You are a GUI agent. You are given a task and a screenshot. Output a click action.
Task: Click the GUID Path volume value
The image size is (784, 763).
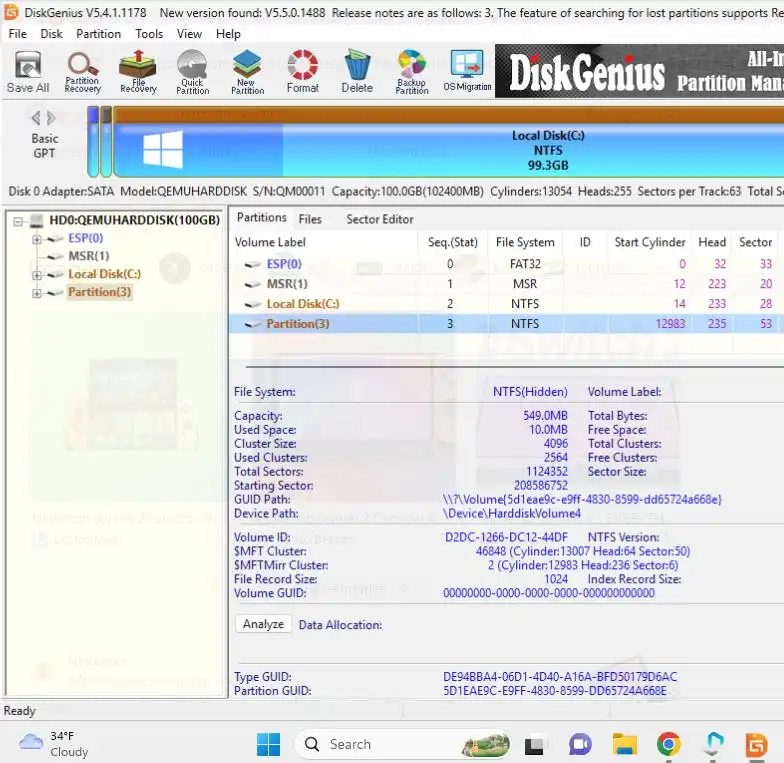(x=582, y=499)
